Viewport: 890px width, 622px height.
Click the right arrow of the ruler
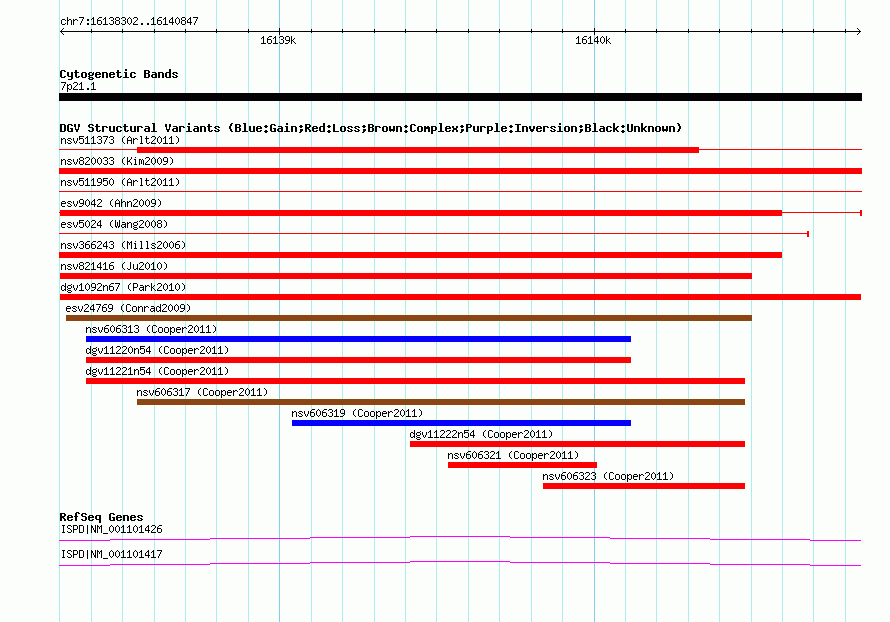pos(859,32)
